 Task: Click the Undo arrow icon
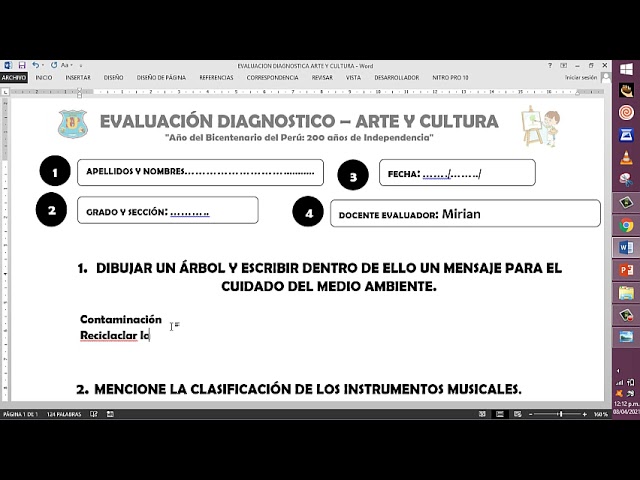click(x=36, y=65)
